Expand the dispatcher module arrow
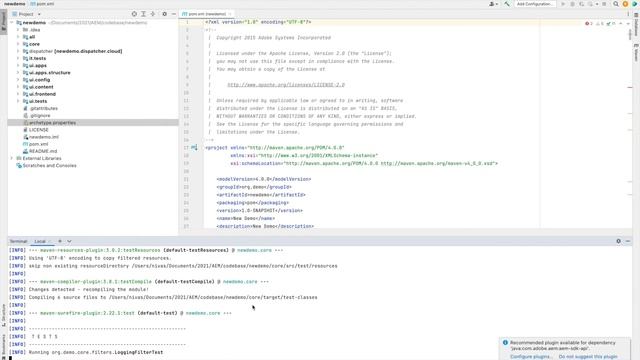 [18, 51]
